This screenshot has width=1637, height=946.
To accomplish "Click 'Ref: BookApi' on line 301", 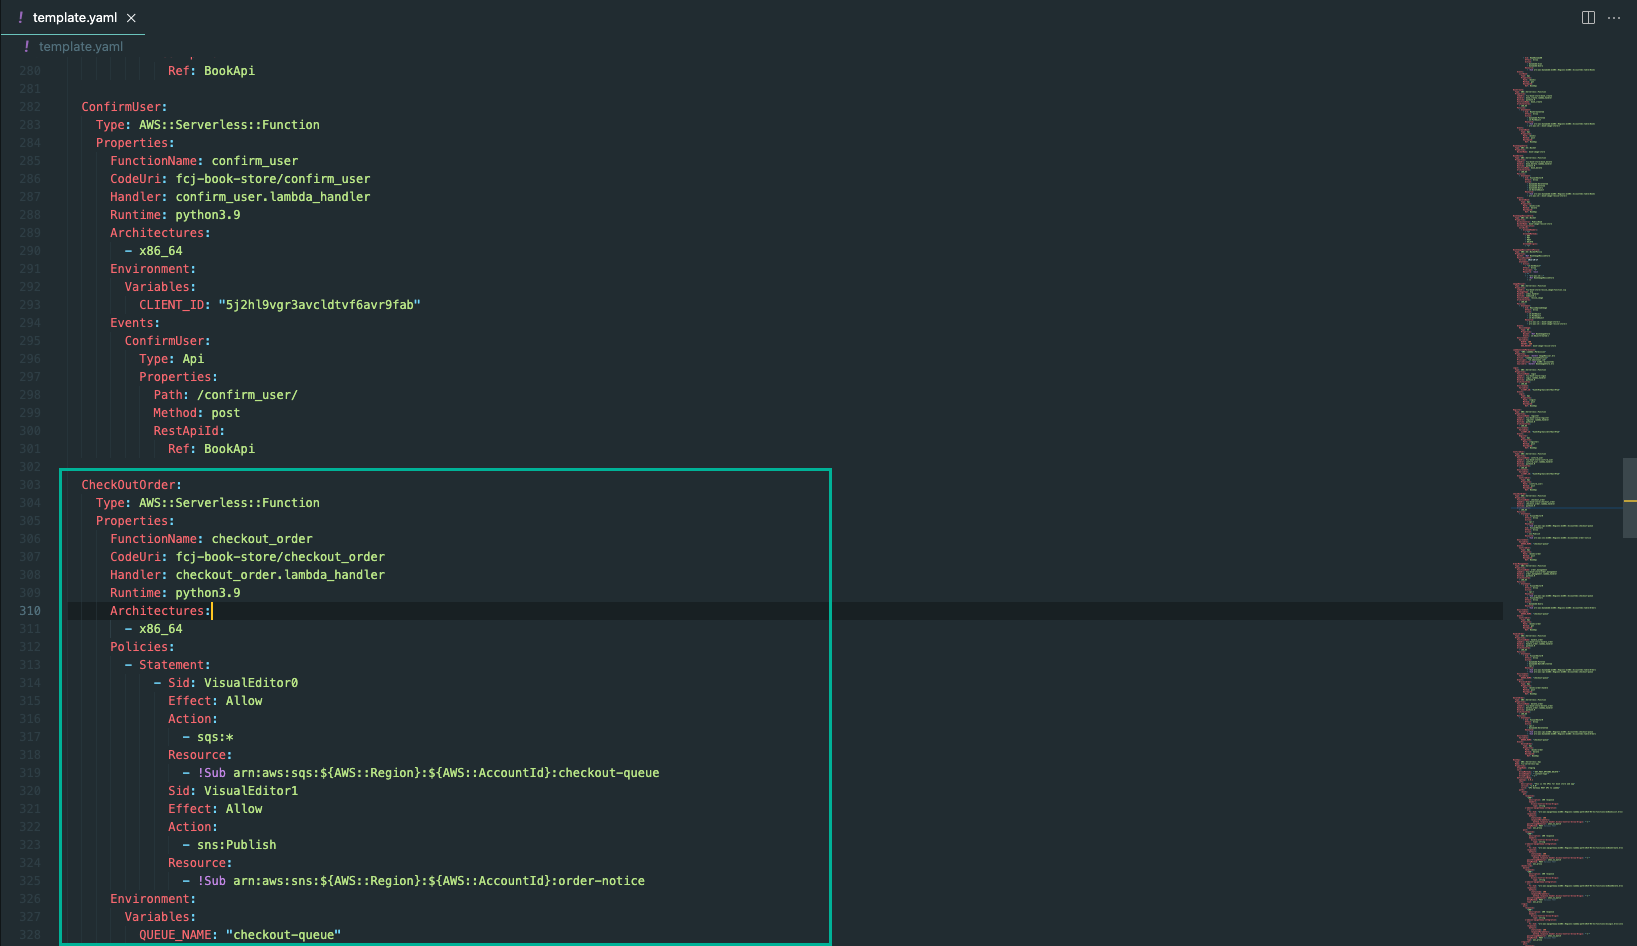I will click(x=211, y=449).
